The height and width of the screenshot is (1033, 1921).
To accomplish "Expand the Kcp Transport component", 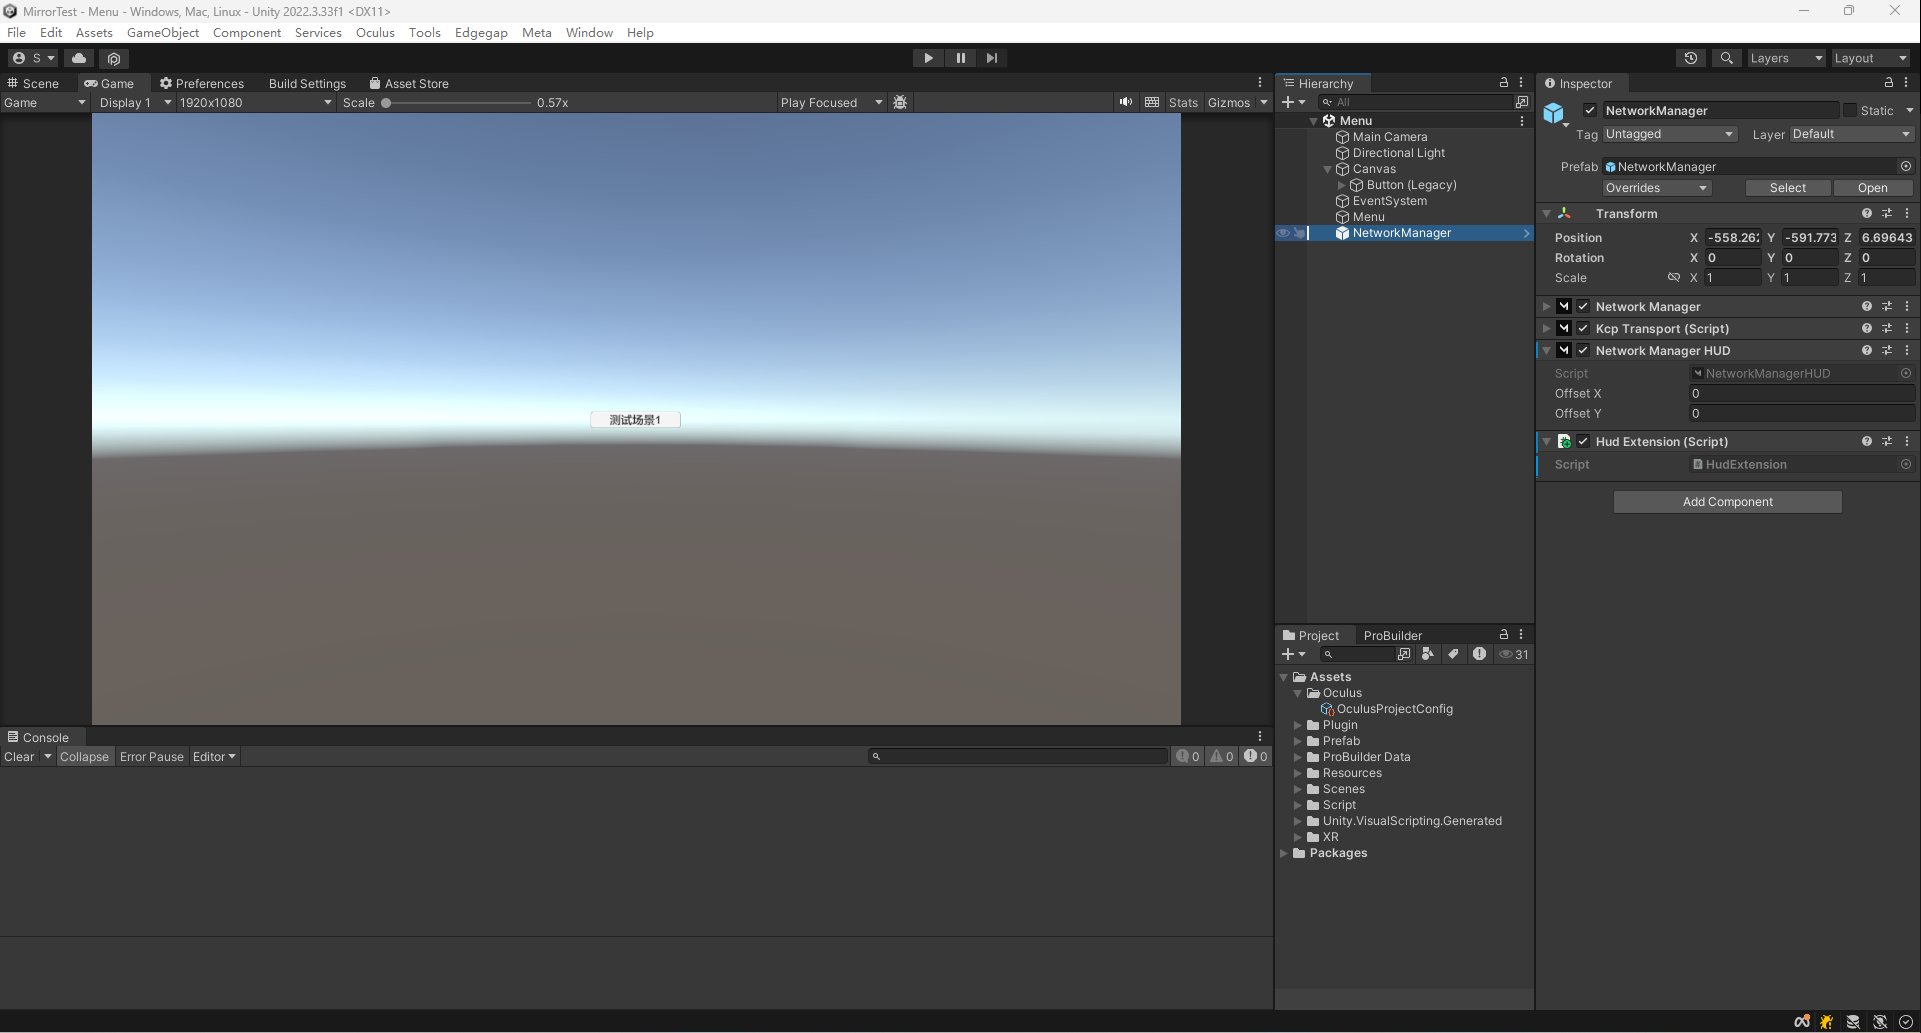I will click(x=1546, y=329).
